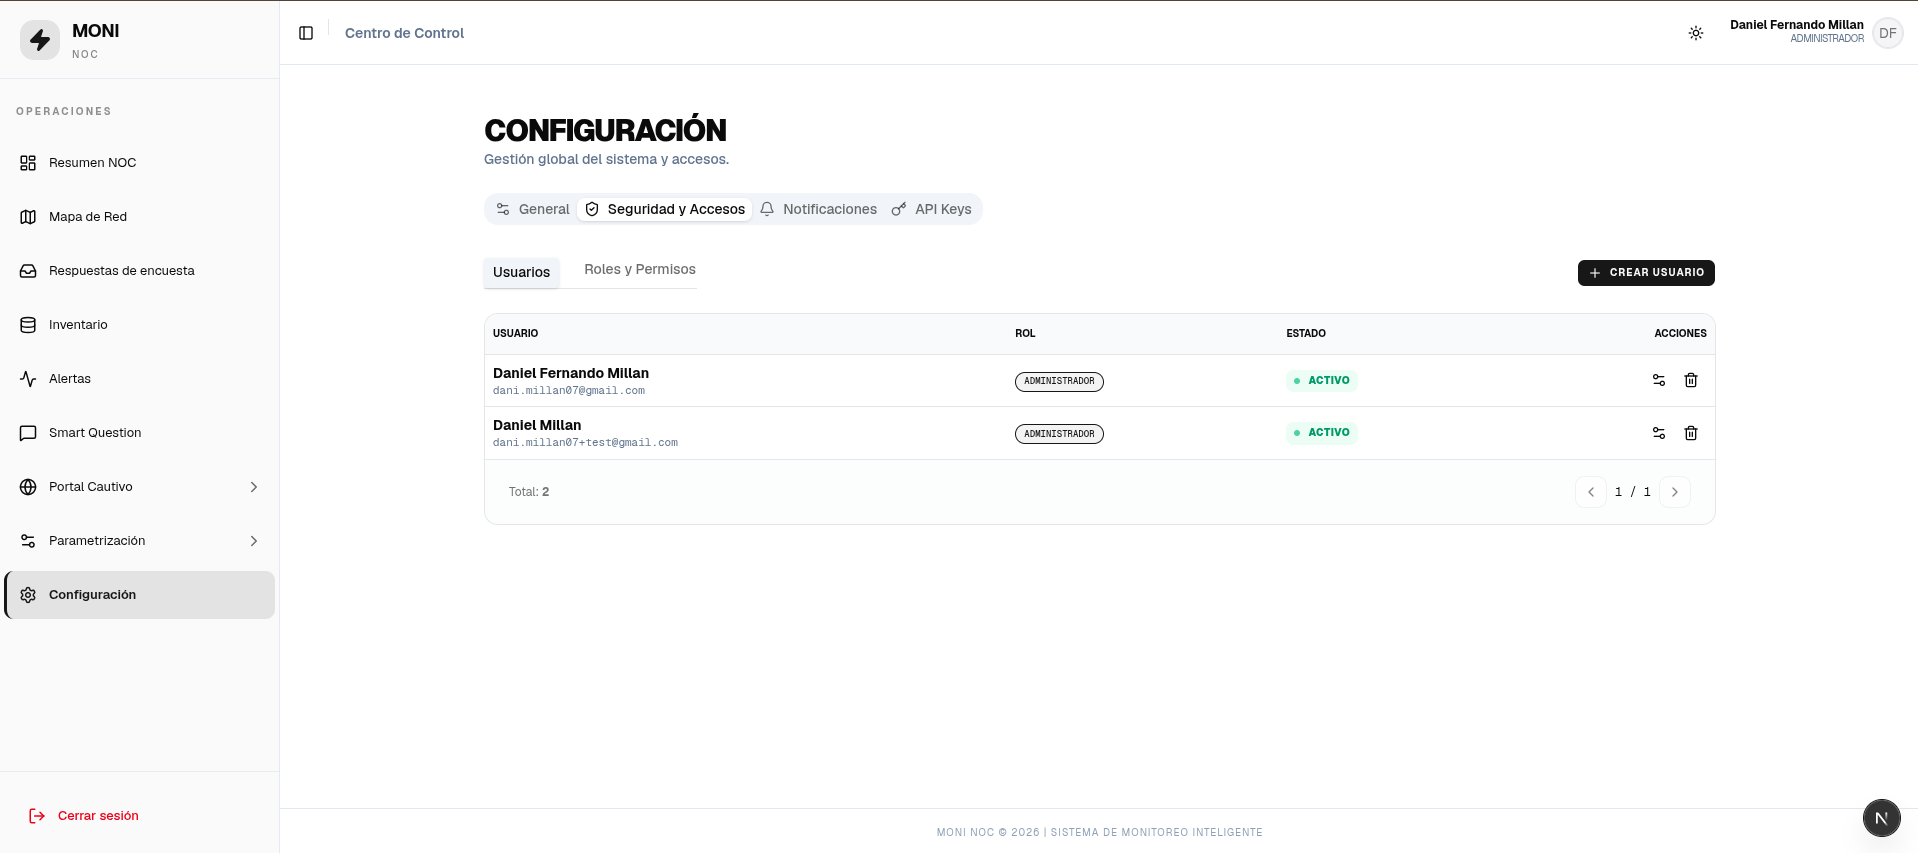Delete the dani.millan07+test user

(1691, 433)
